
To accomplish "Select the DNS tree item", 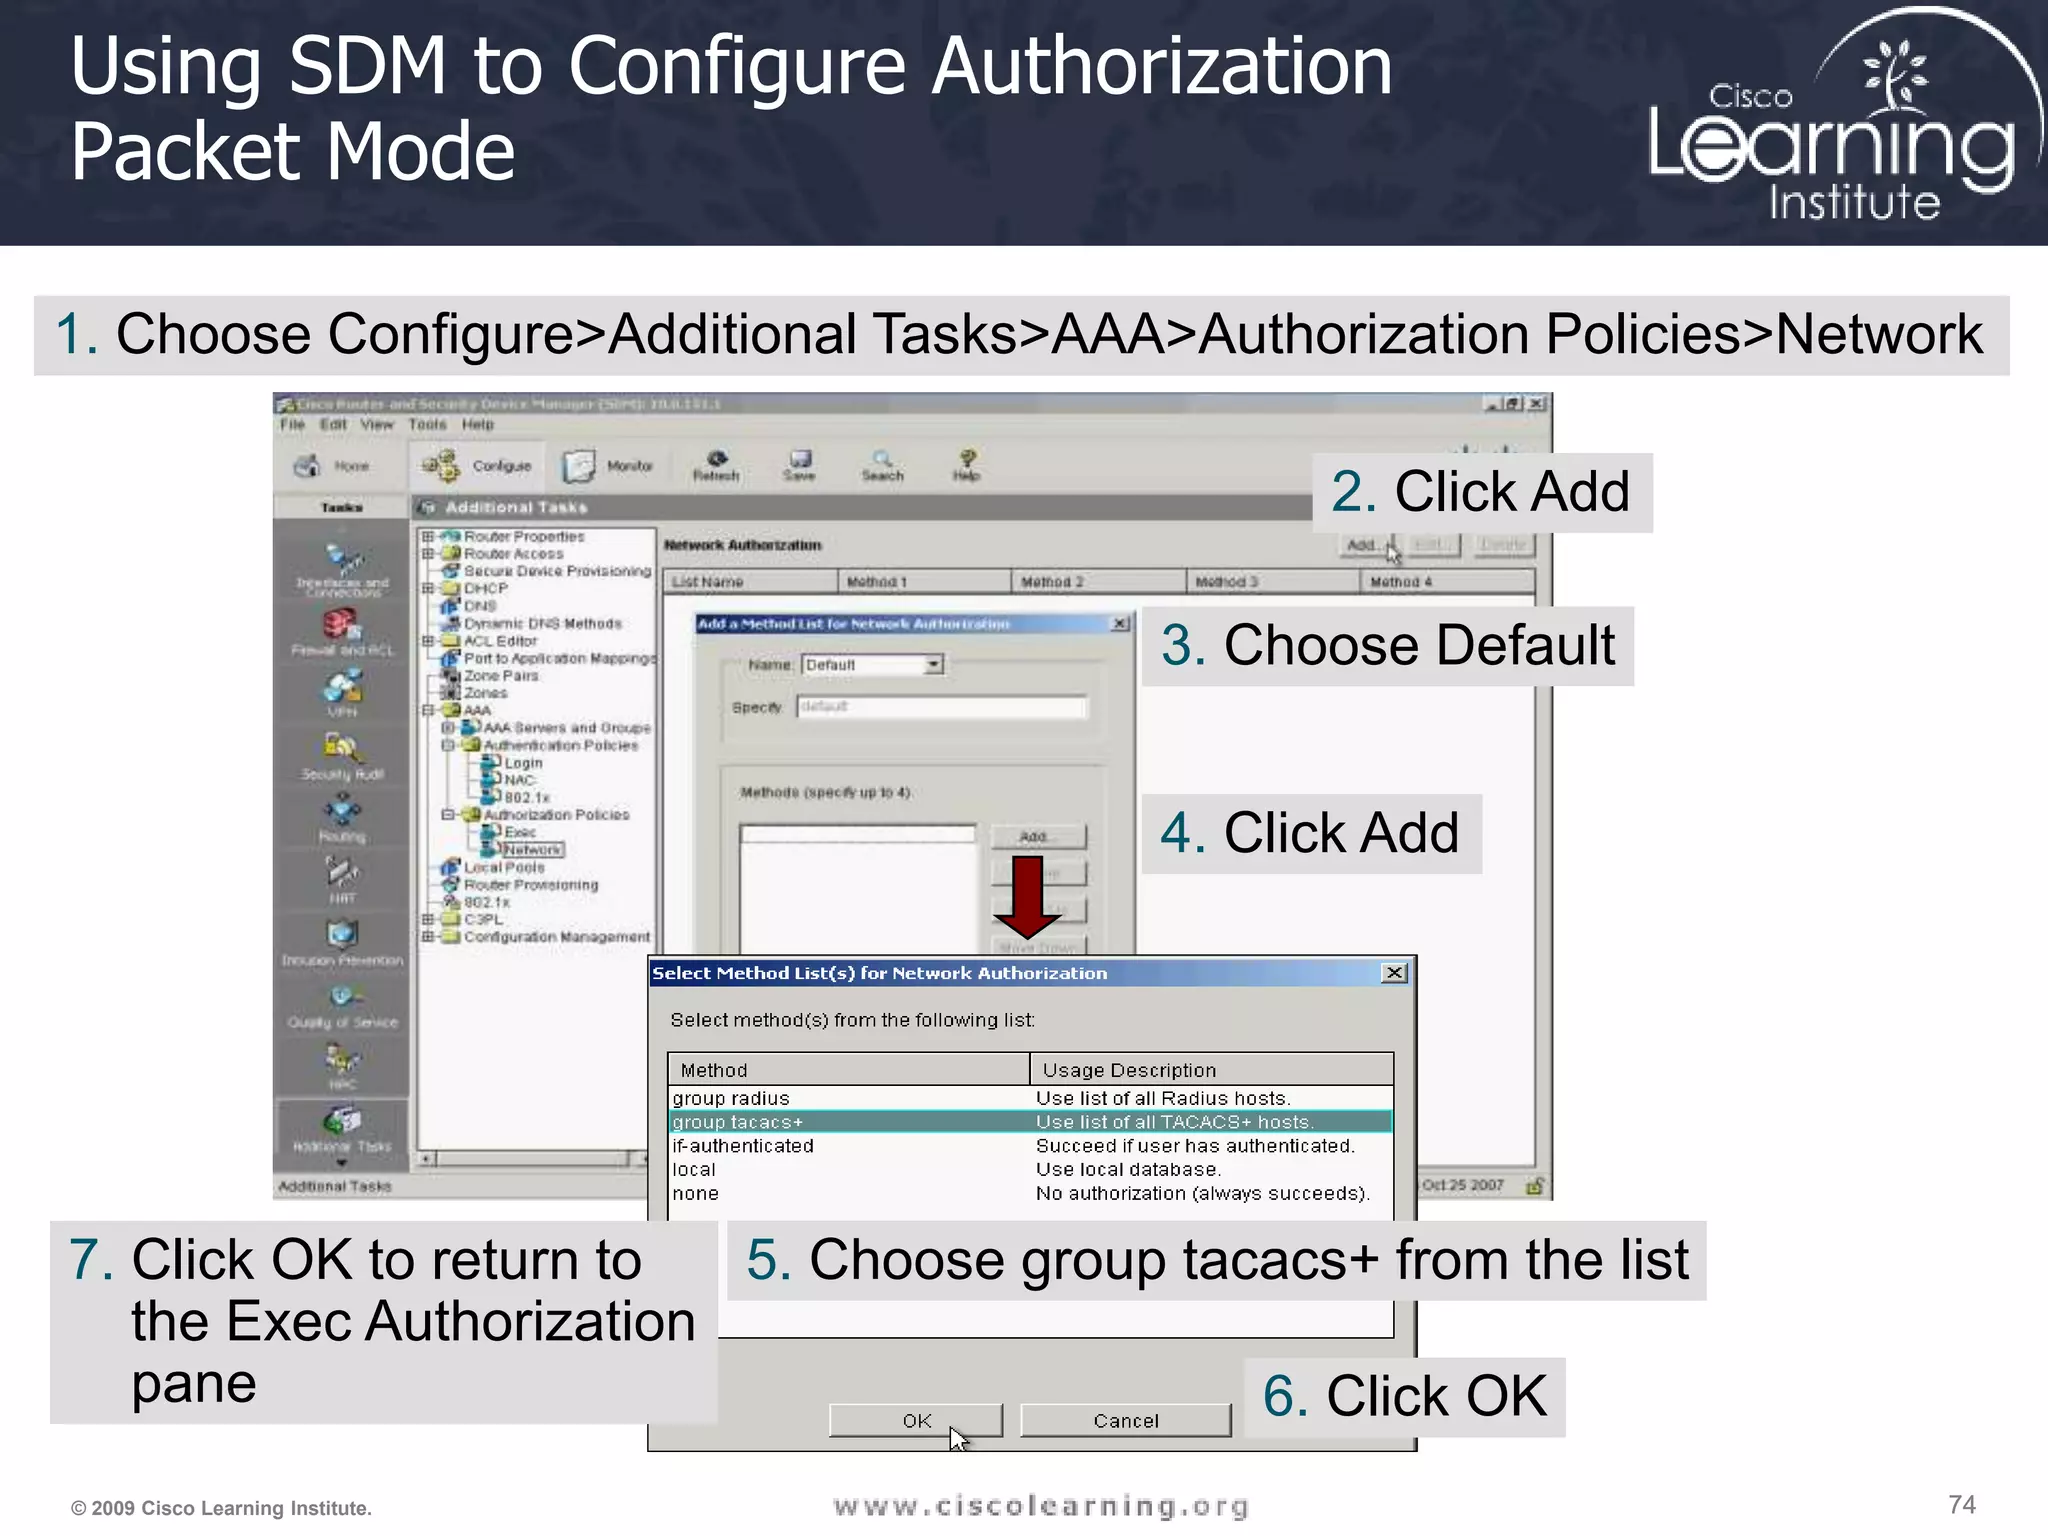I will click(480, 606).
